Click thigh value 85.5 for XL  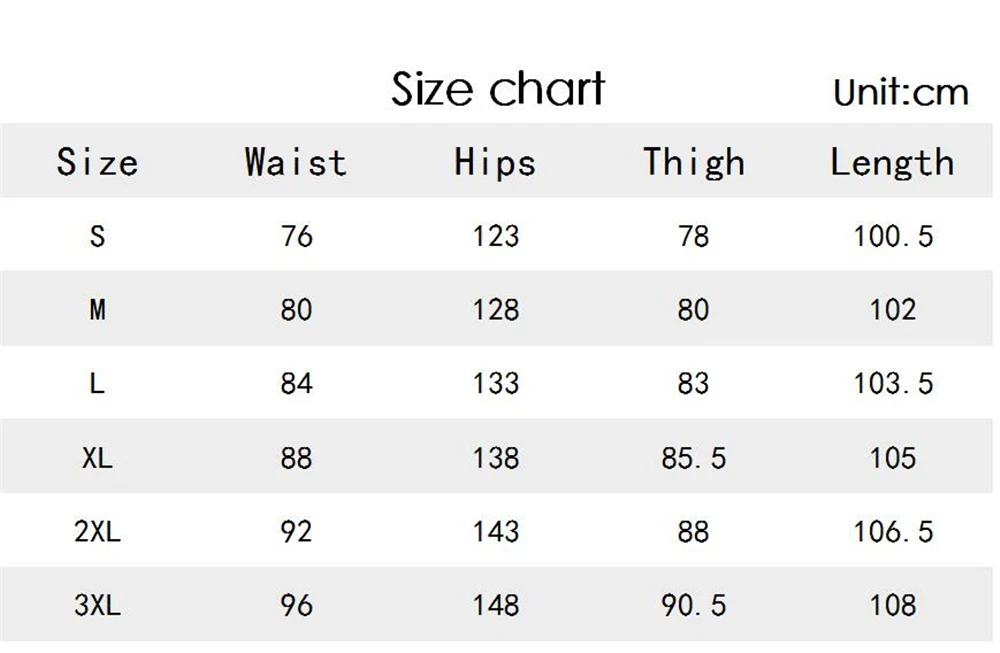pyautogui.click(x=694, y=458)
